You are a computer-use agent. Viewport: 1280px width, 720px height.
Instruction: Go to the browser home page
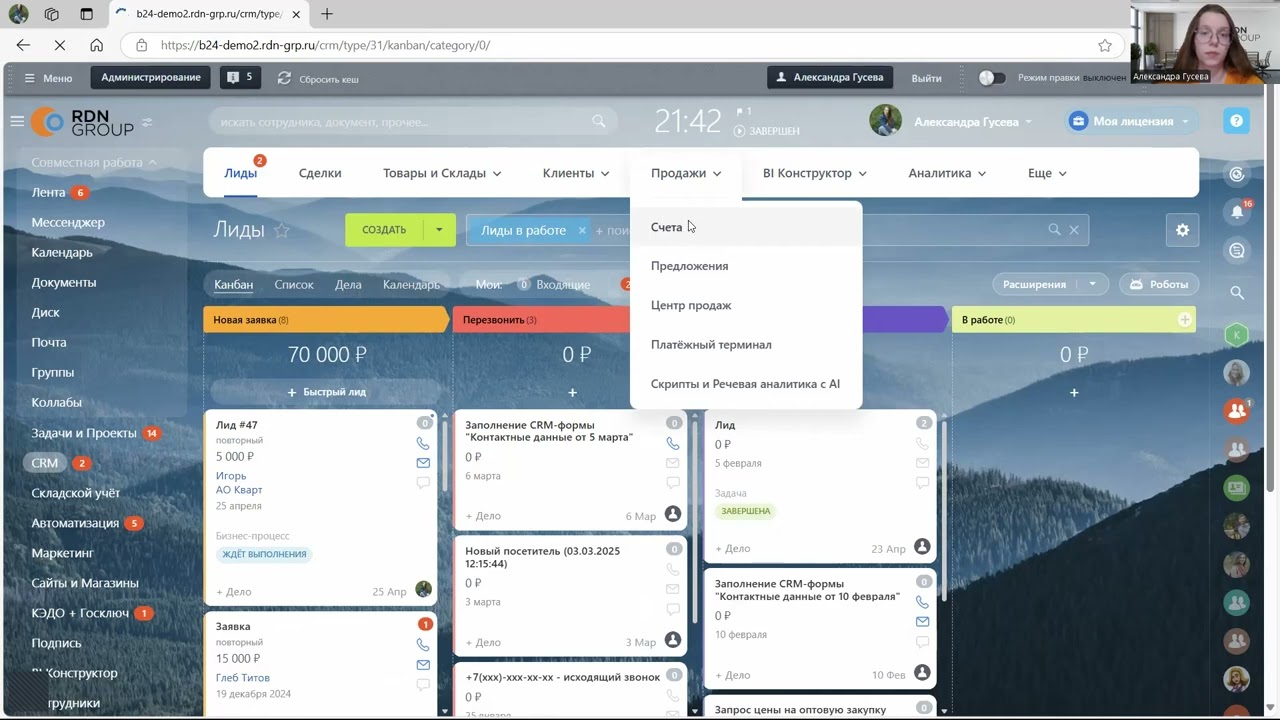pos(96,45)
